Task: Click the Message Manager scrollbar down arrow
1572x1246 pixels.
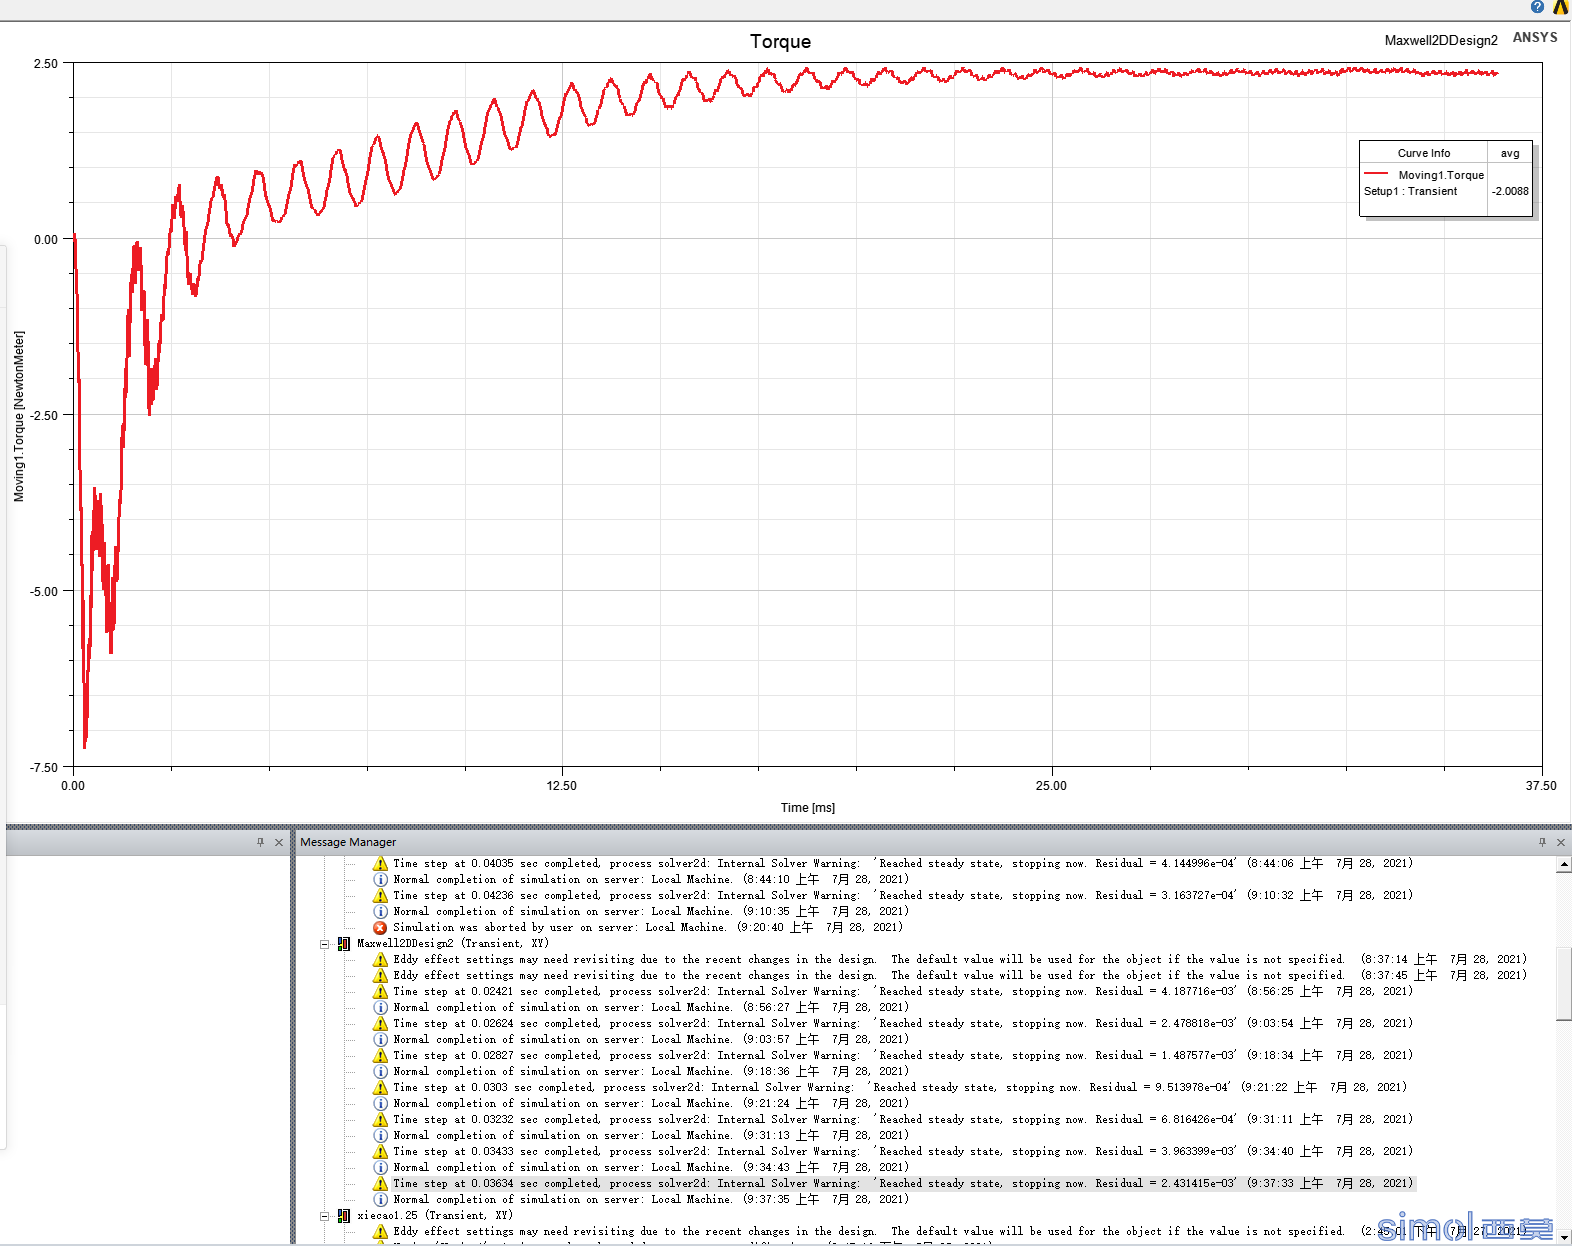Action: coord(1563,1237)
